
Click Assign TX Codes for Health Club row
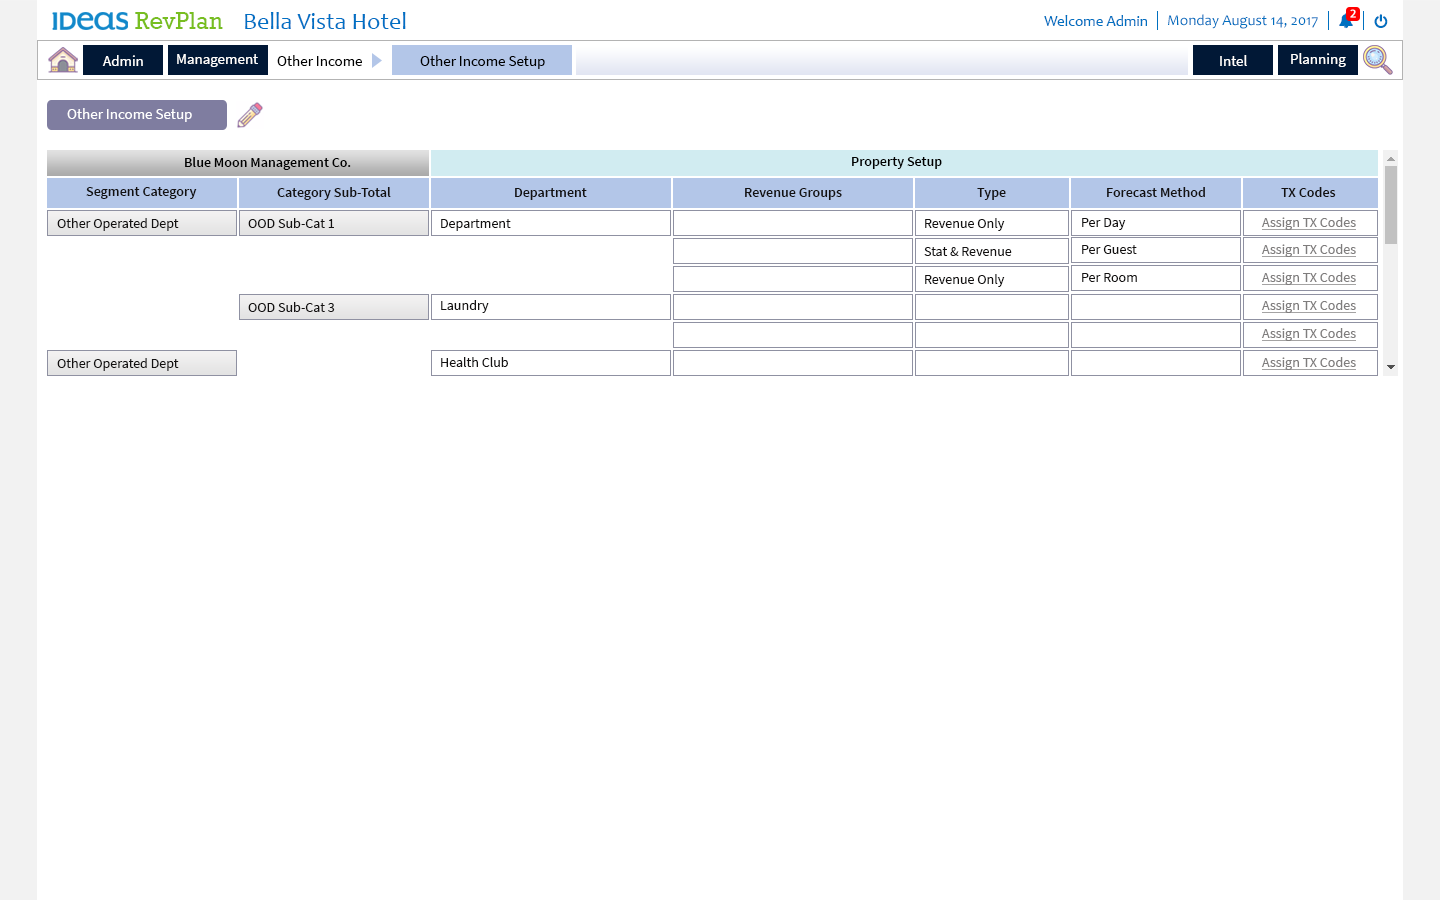[x=1308, y=363]
